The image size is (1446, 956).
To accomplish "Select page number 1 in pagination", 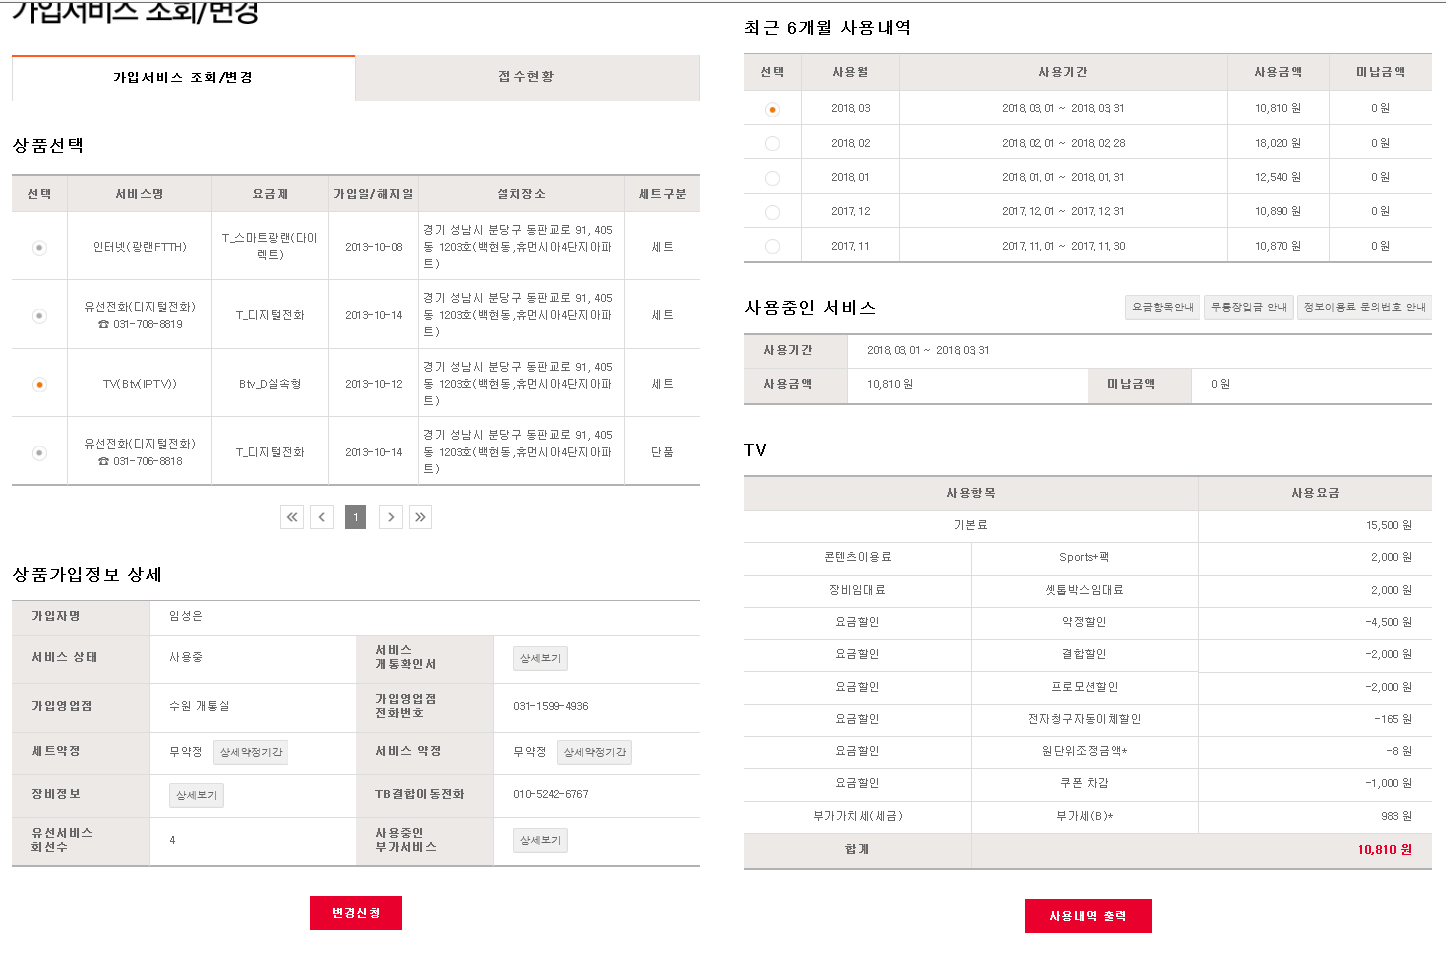I will tap(355, 517).
